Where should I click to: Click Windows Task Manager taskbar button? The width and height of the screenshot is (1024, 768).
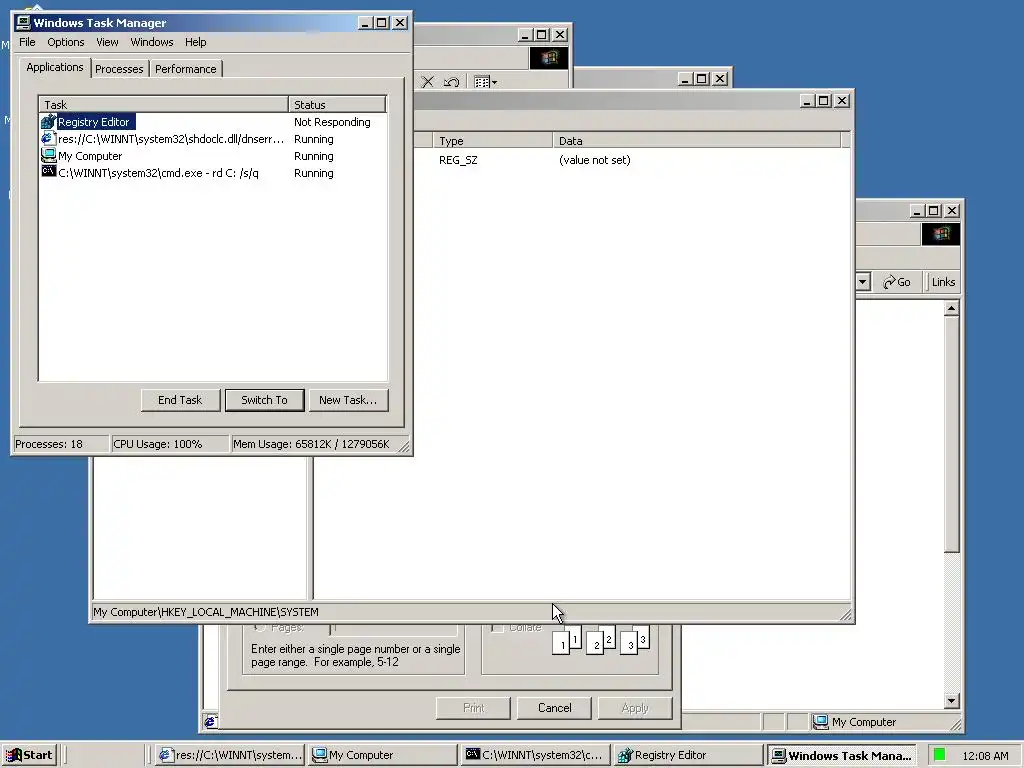(x=840, y=755)
